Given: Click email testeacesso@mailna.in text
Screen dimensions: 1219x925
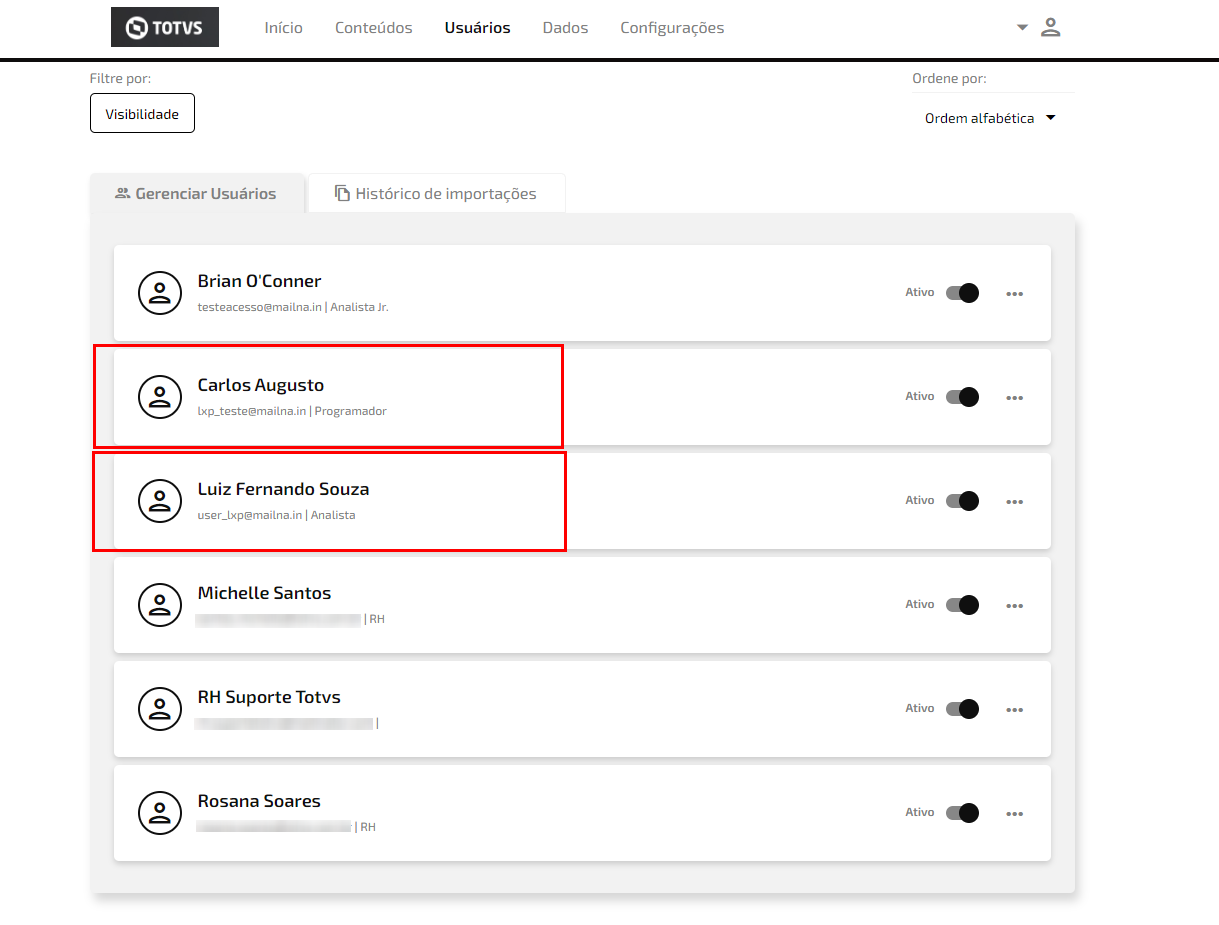Looking at the screenshot, I should tap(259, 307).
